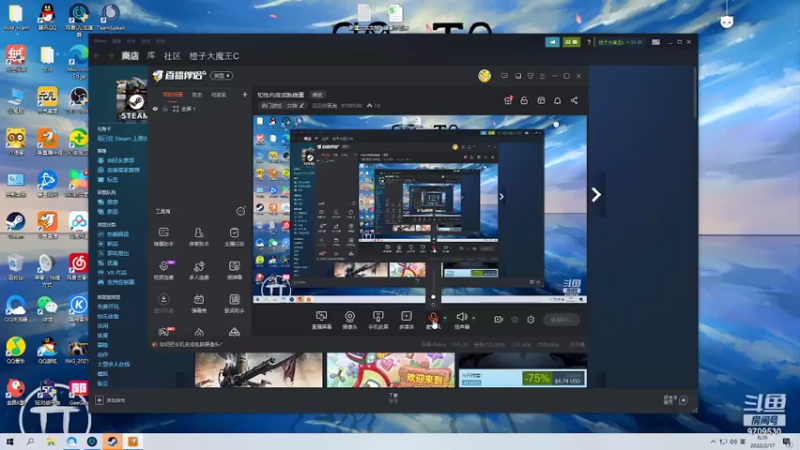800x450 pixels.
Task: Open Steam account name dropdown
Action: tap(620, 42)
